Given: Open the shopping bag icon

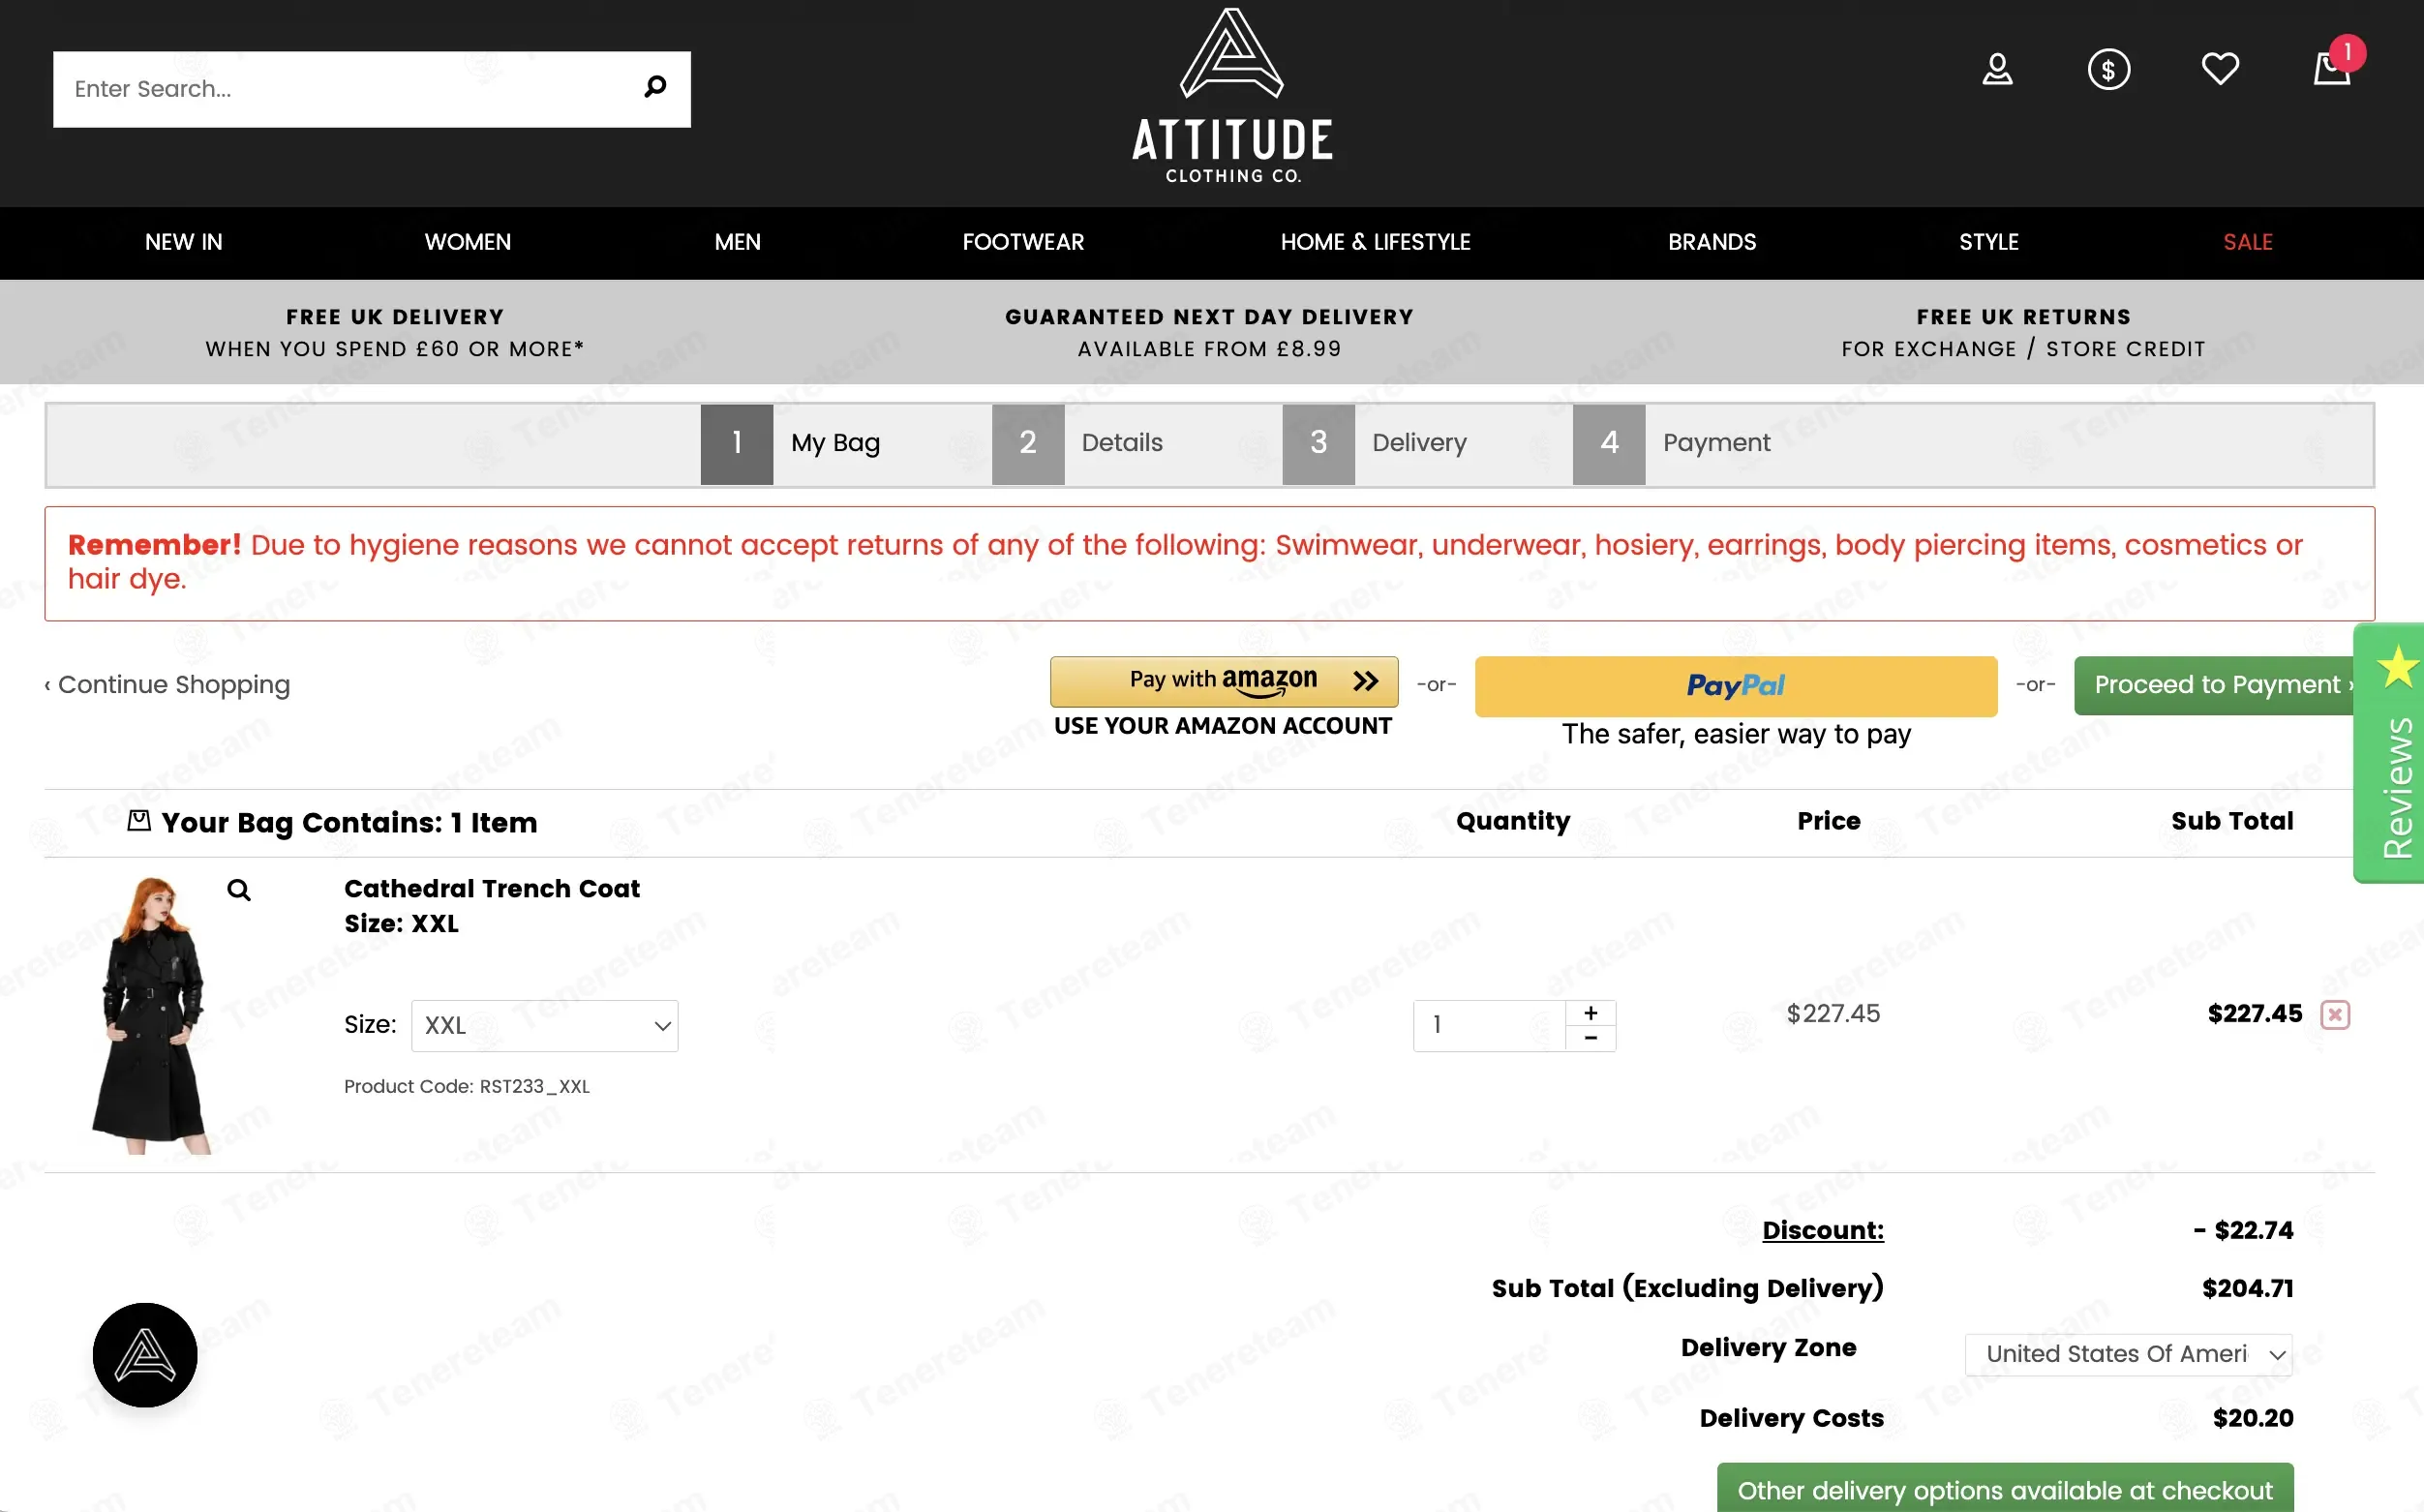Looking at the screenshot, I should coord(2333,68).
